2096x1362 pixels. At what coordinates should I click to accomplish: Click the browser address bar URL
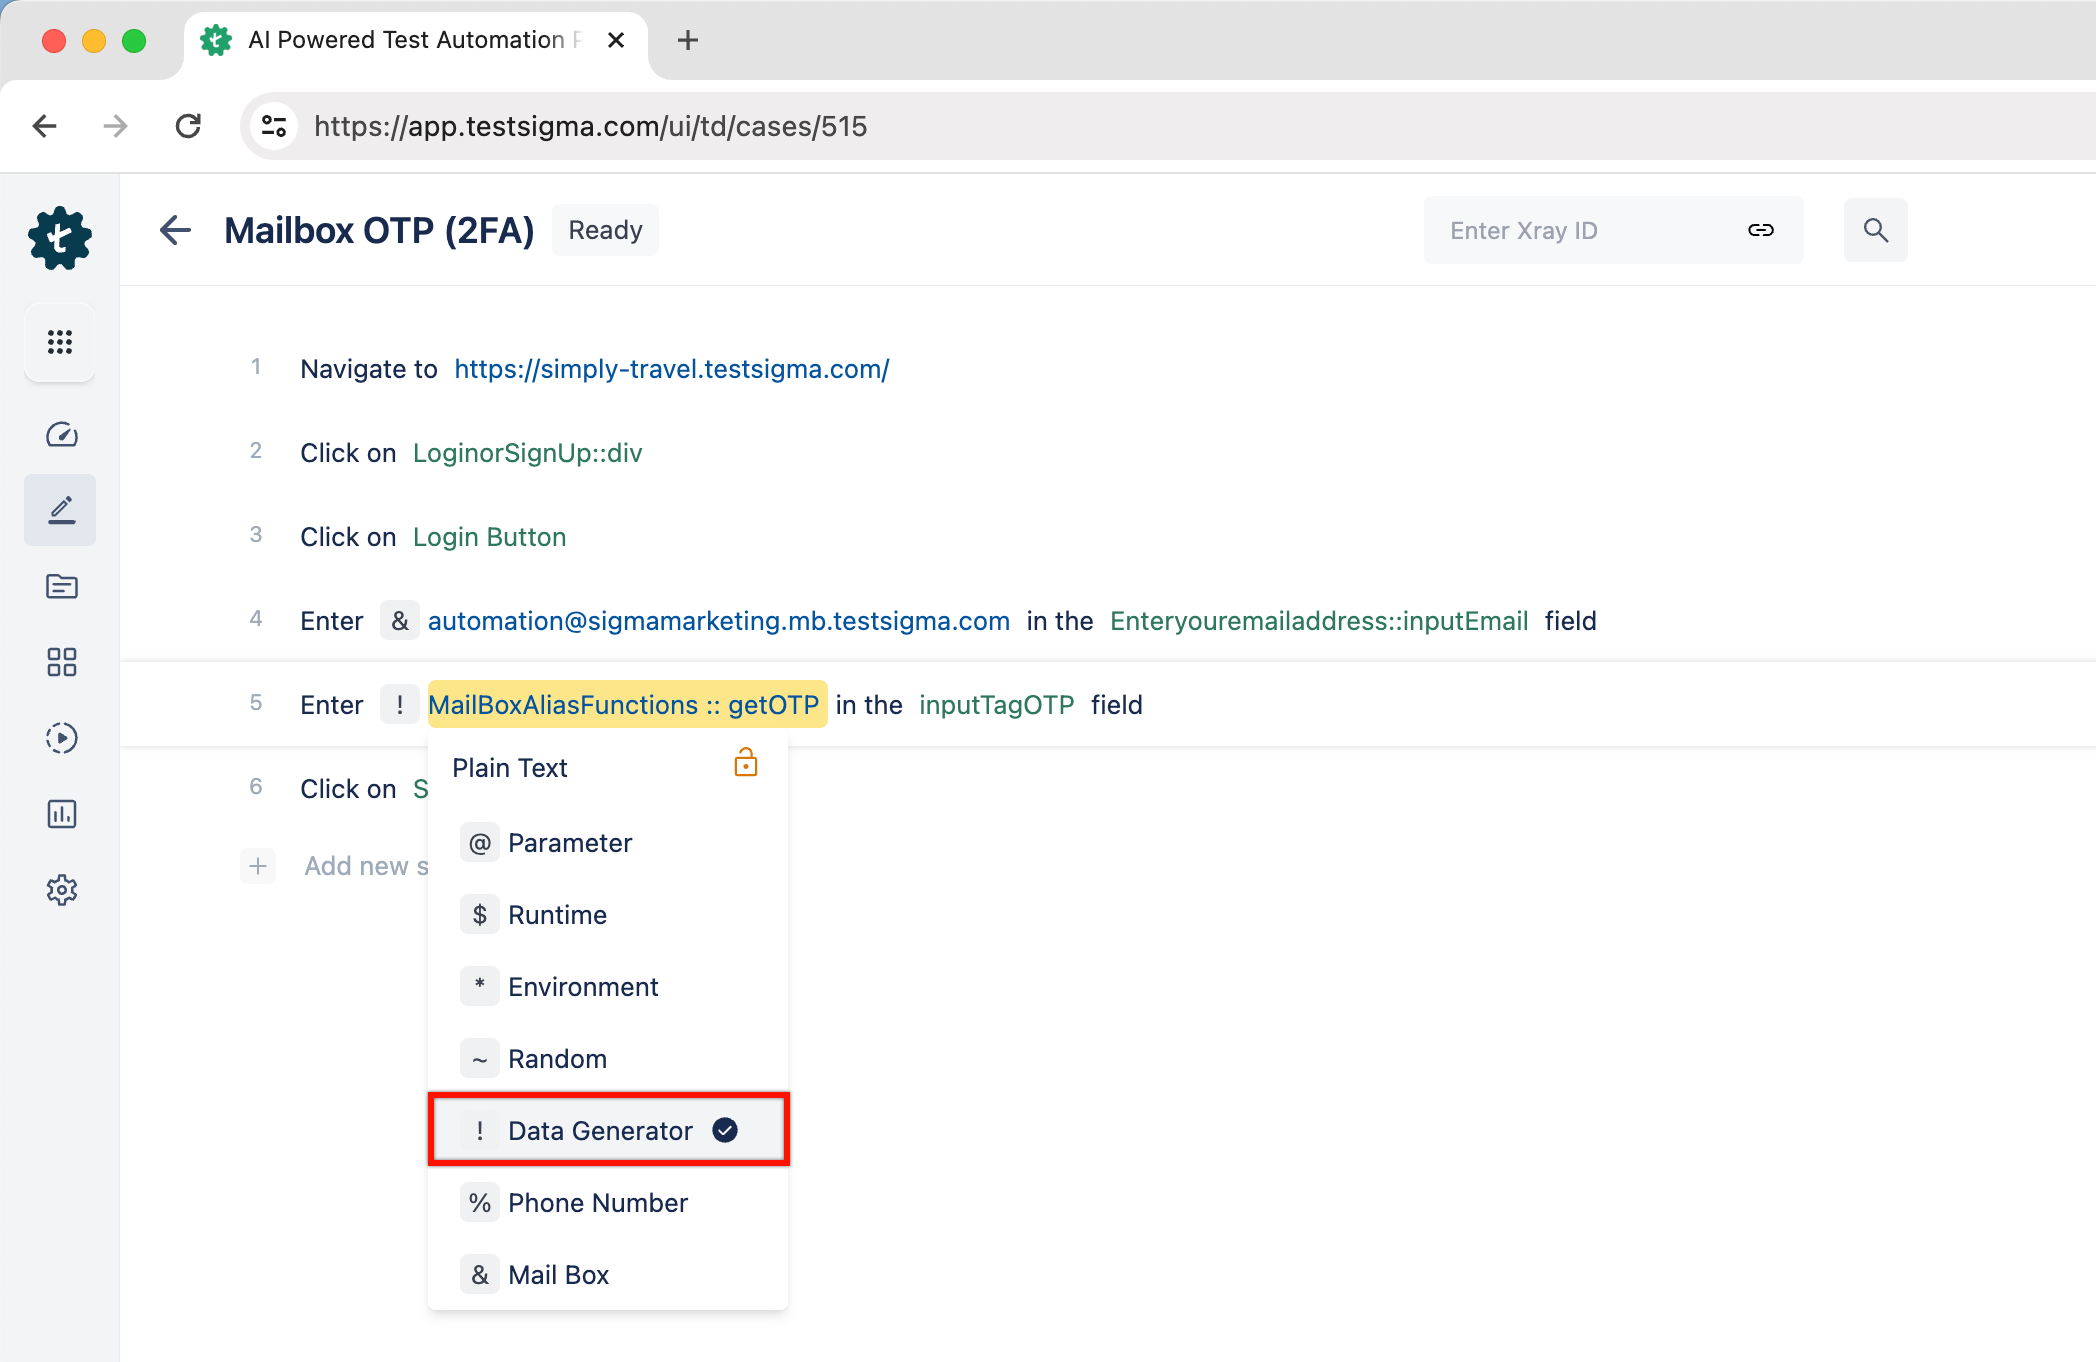590,126
